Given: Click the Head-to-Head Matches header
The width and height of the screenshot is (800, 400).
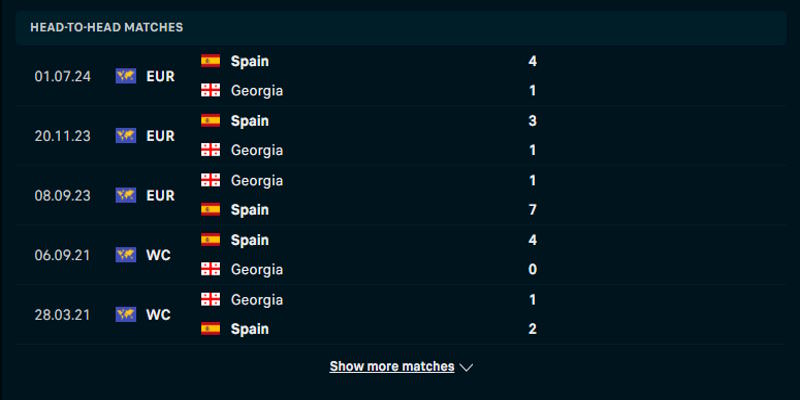Looking at the screenshot, I should coord(106,27).
